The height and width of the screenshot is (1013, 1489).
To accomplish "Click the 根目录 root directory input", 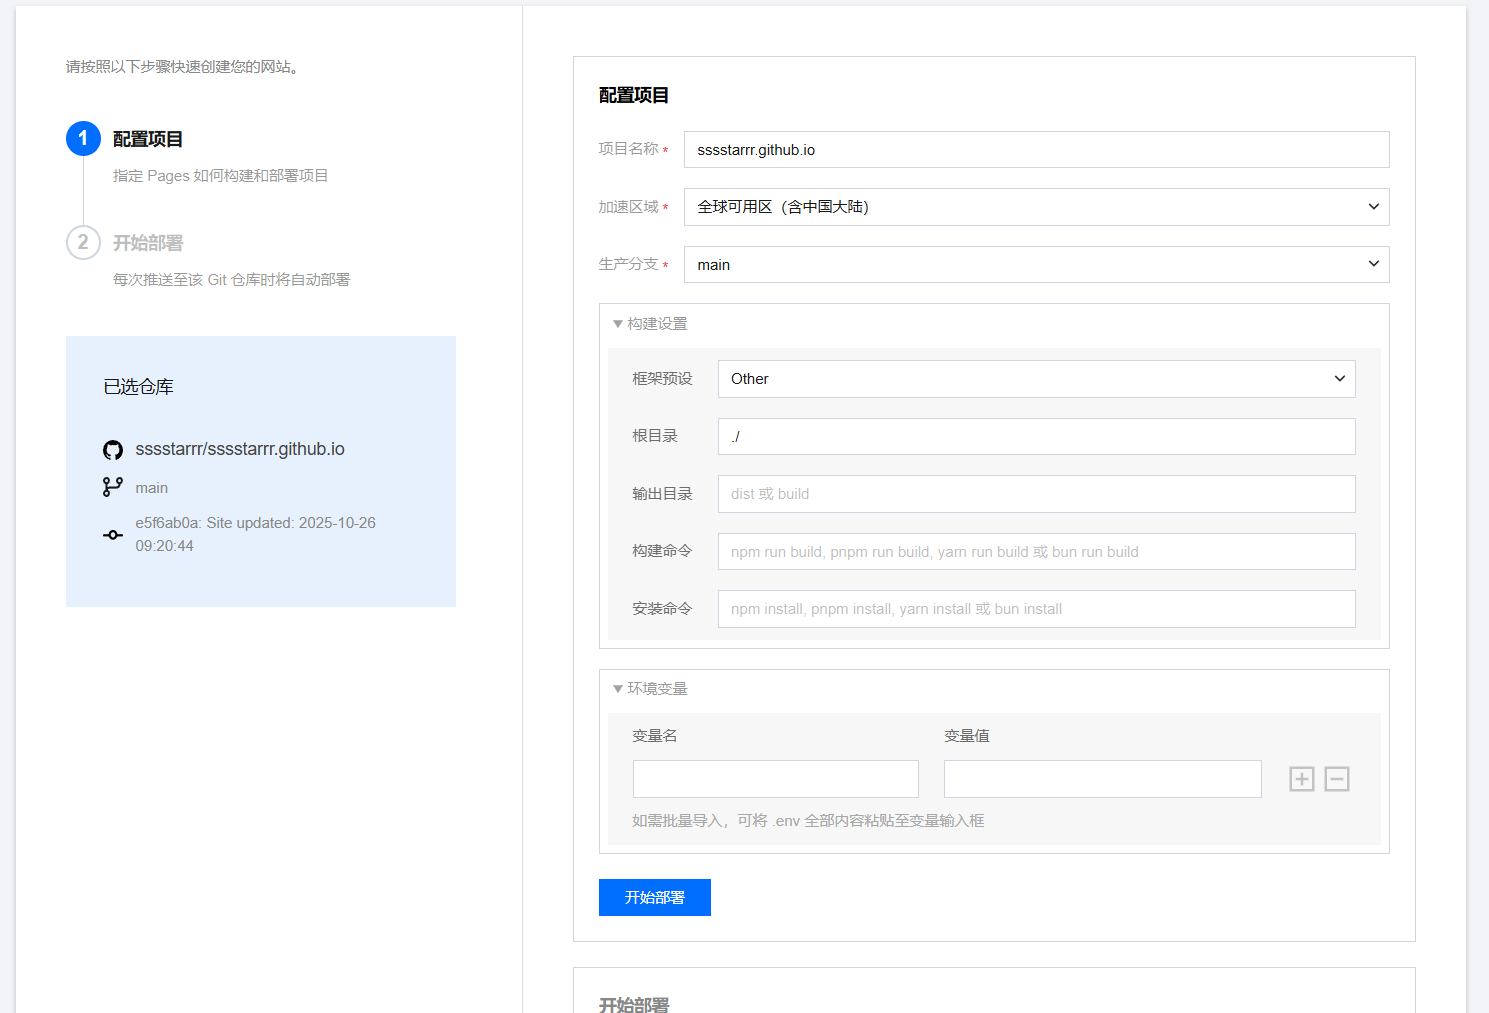I will (1036, 437).
